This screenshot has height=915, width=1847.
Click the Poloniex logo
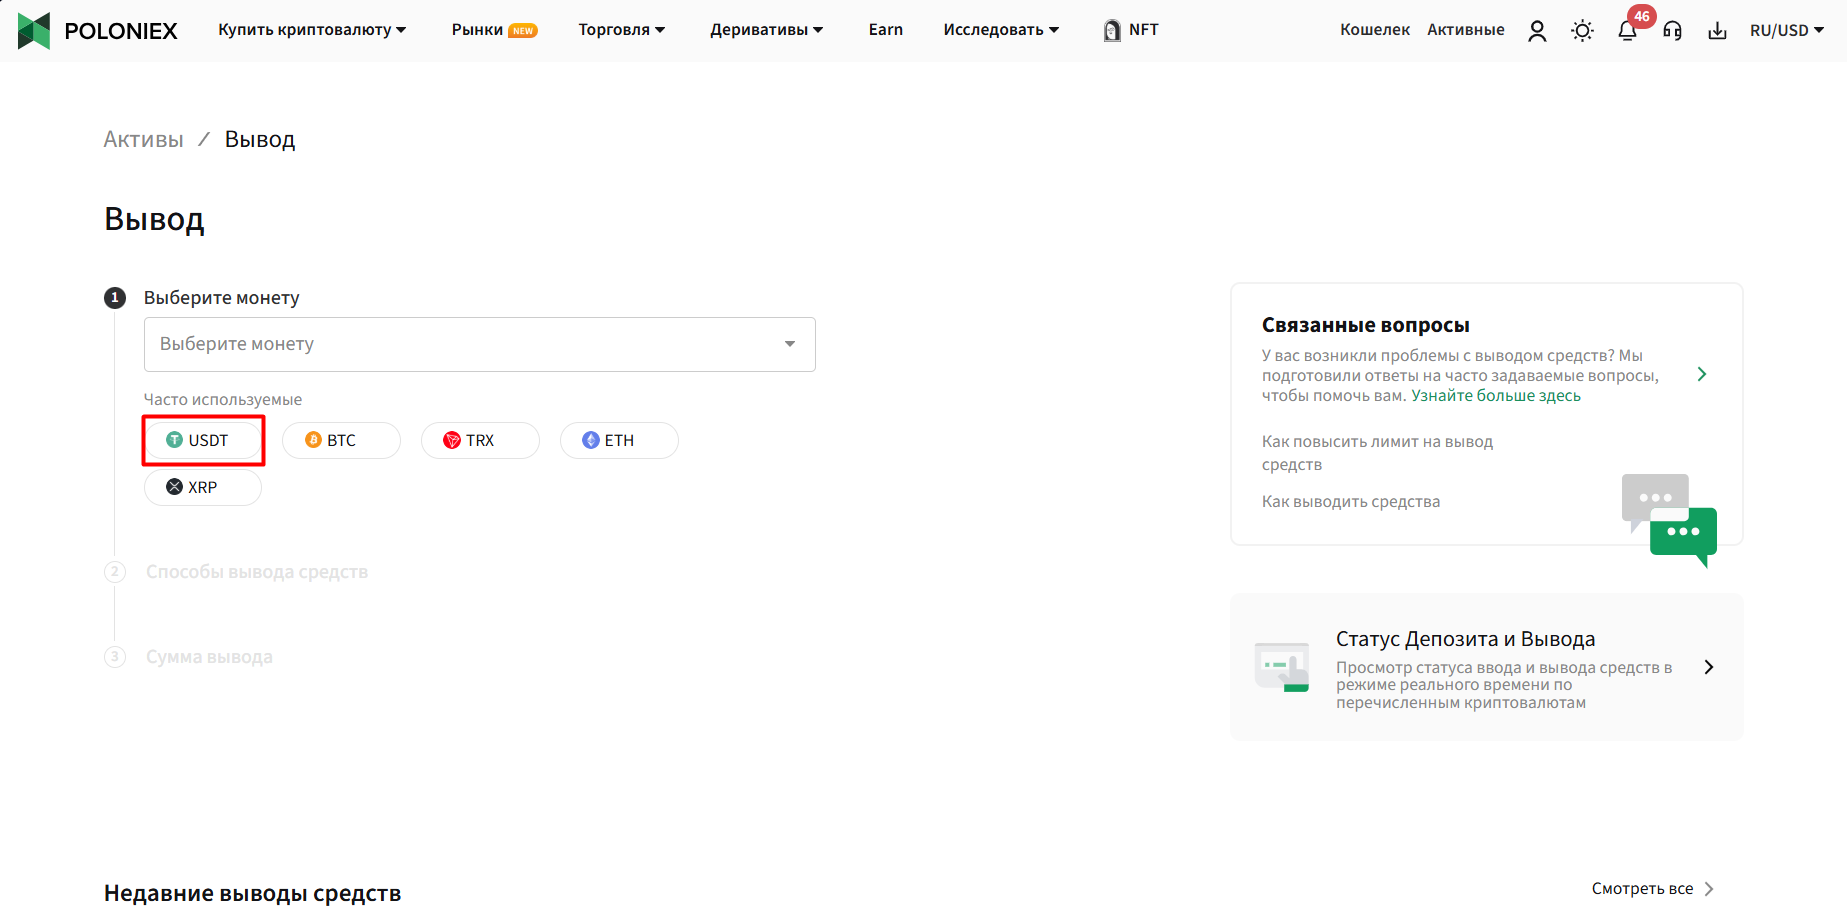click(x=98, y=31)
